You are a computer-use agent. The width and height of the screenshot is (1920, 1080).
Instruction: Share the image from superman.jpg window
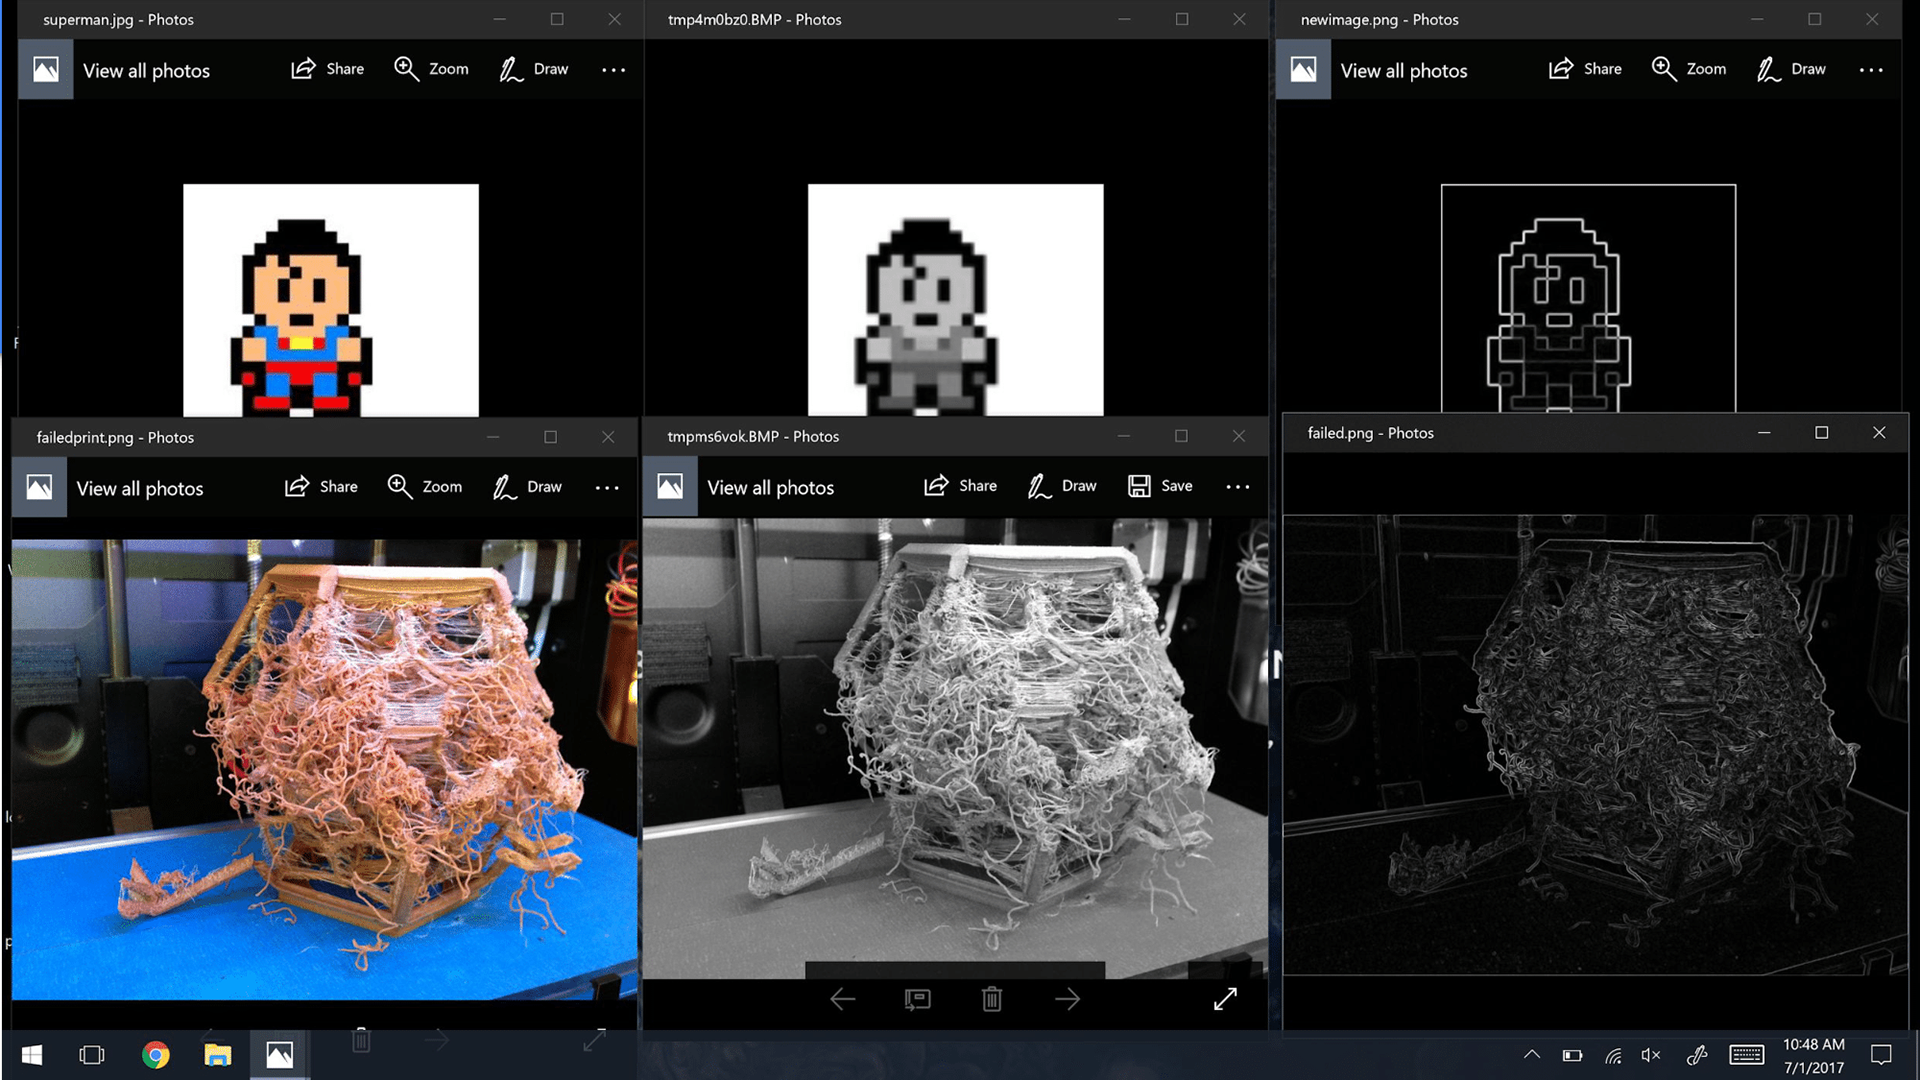click(327, 69)
